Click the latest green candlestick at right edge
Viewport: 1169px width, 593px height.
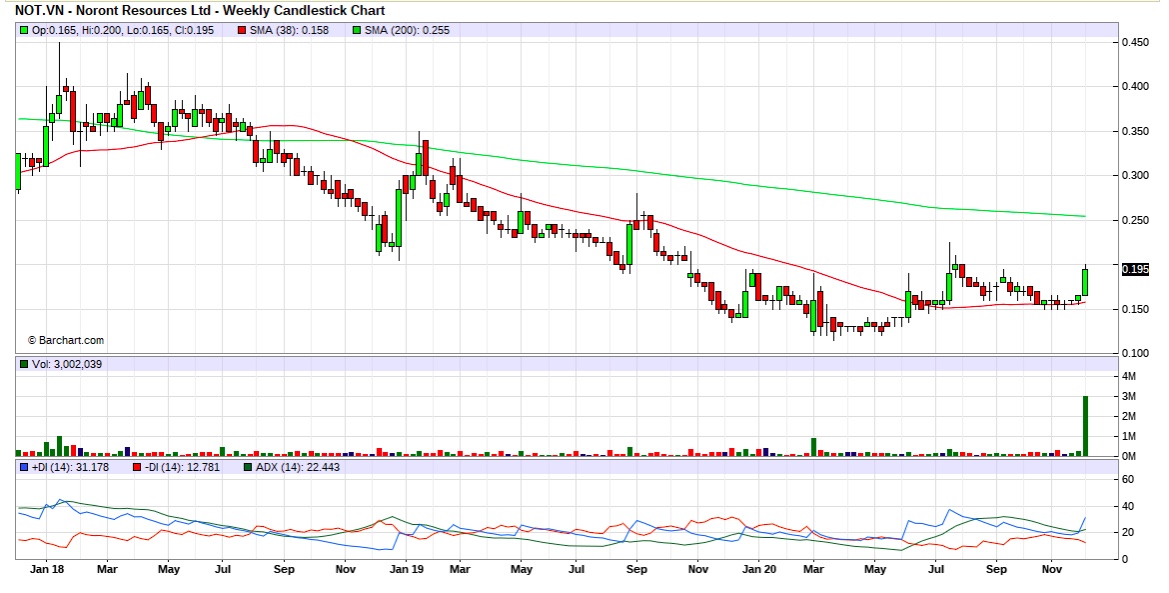tap(1085, 282)
